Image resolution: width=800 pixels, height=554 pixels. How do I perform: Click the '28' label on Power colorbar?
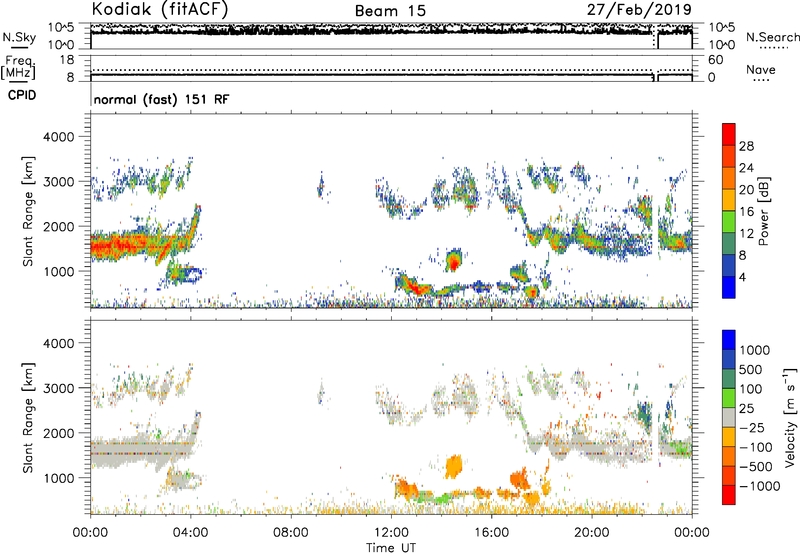pyautogui.click(x=746, y=146)
